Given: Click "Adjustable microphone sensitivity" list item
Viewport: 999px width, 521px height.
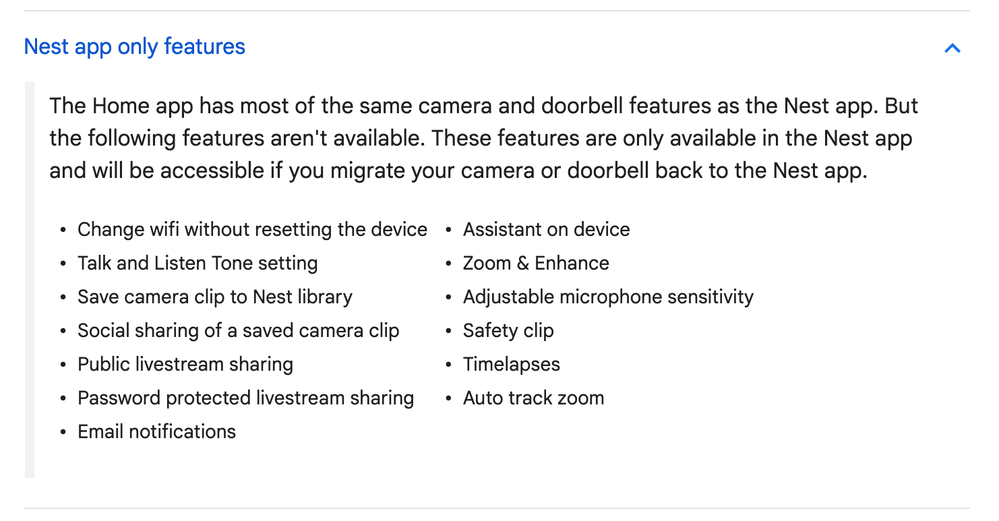Looking at the screenshot, I should [608, 297].
